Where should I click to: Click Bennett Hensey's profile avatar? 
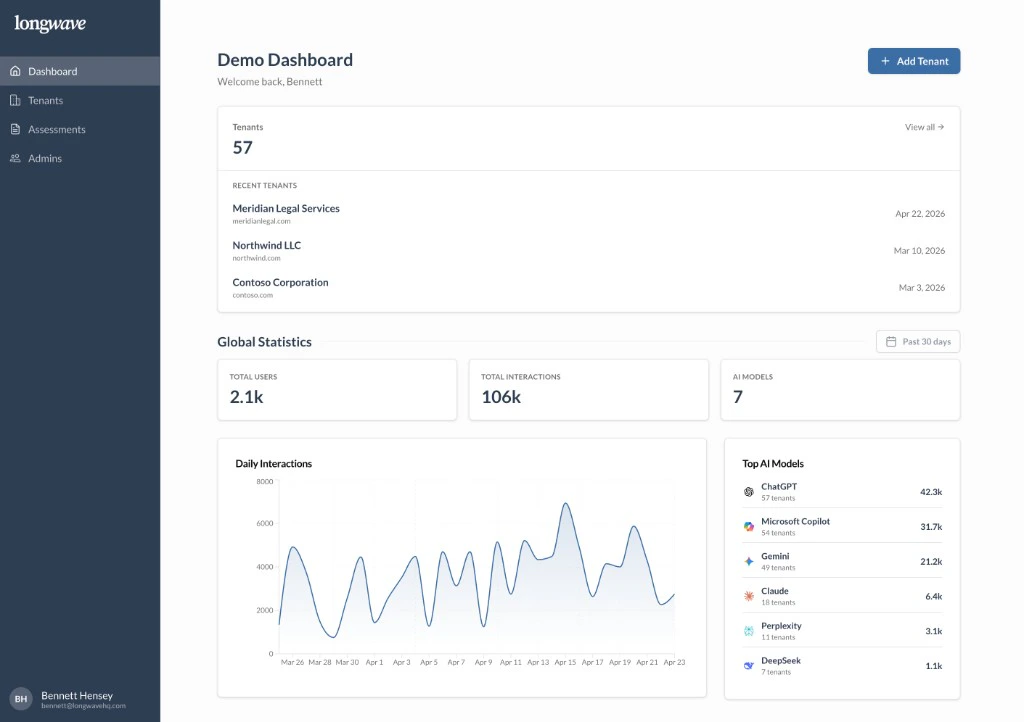20,701
